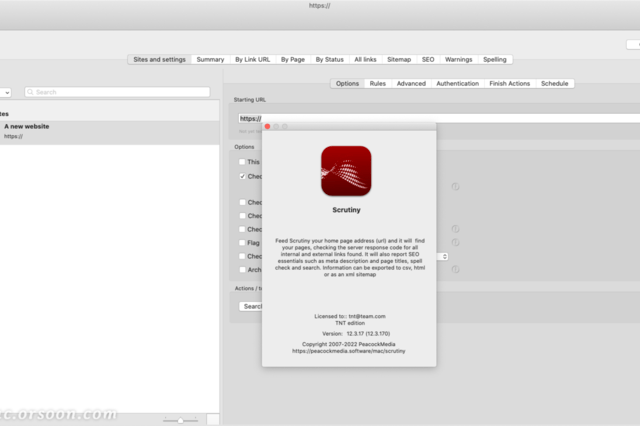Open the dropdown left of Search field
The width and height of the screenshot is (640, 426).
click(6, 93)
